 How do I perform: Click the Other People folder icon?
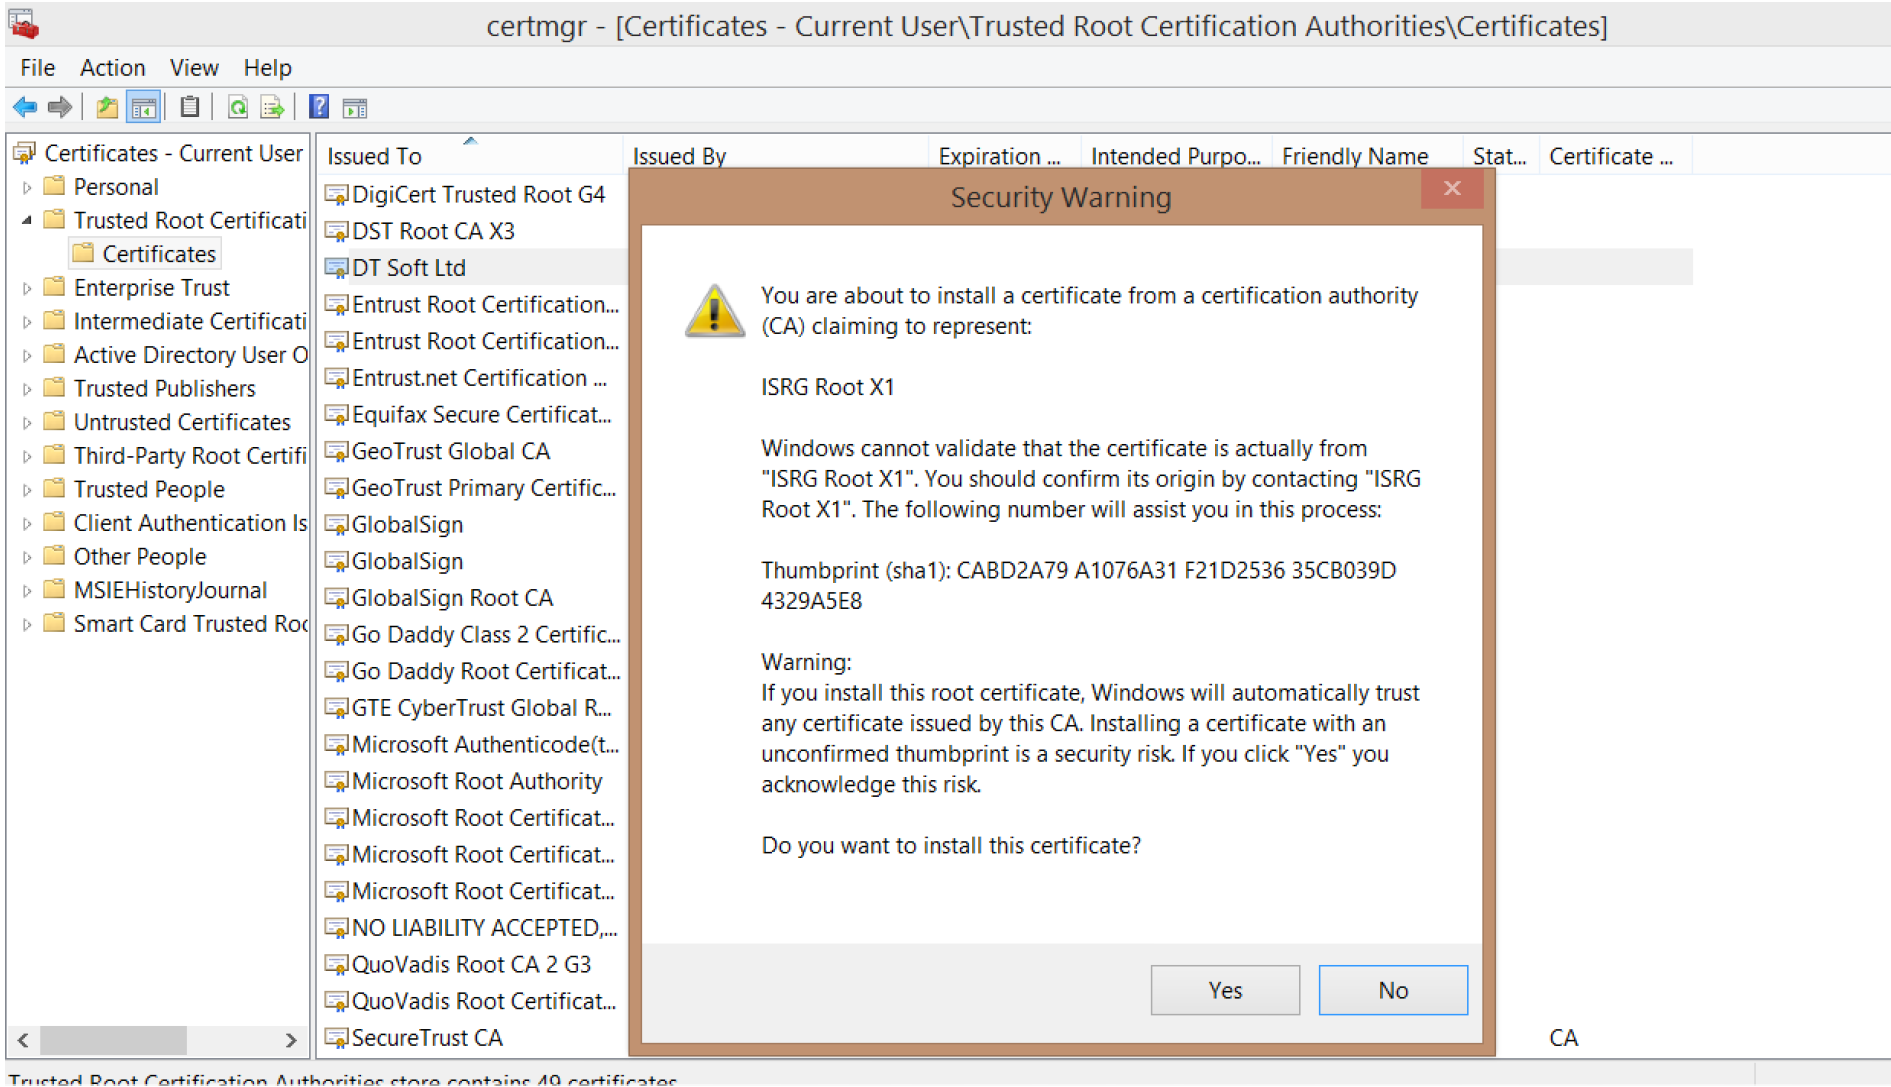(55, 556)
